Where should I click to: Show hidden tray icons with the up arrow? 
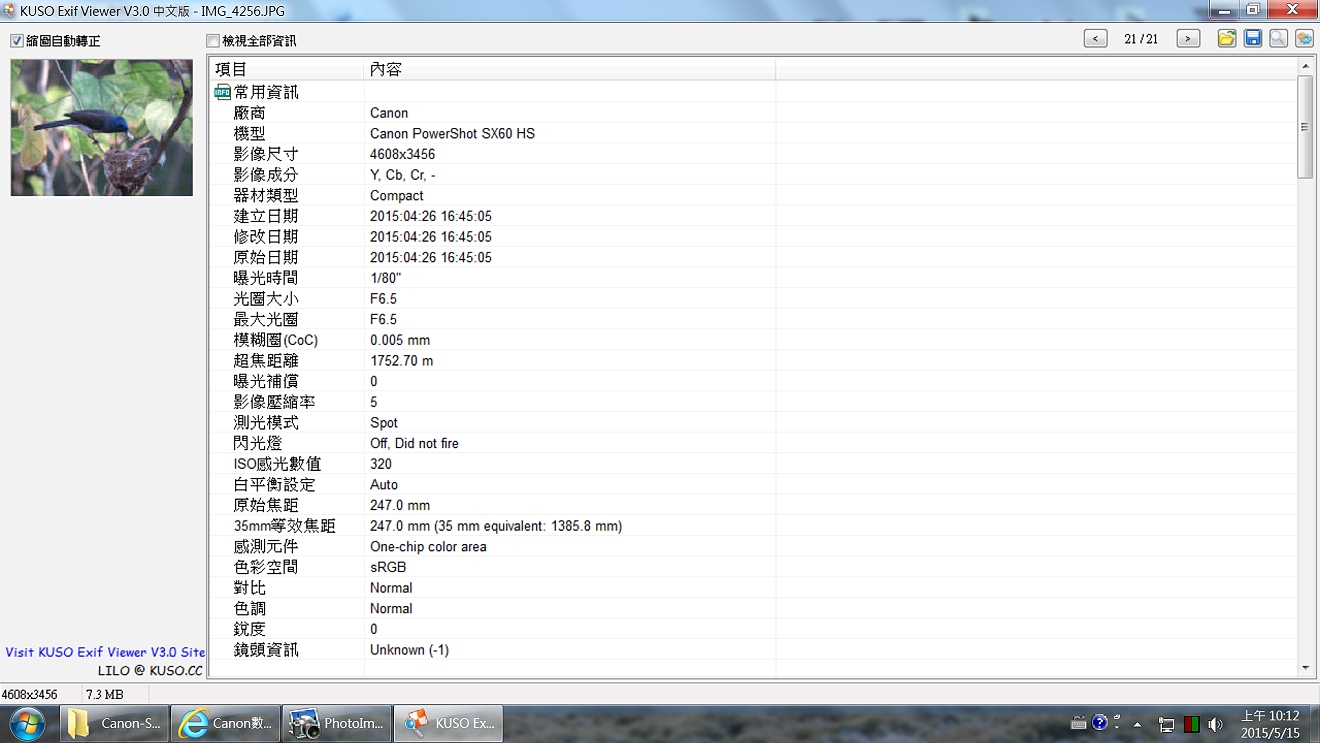[x=1137, y=724]
